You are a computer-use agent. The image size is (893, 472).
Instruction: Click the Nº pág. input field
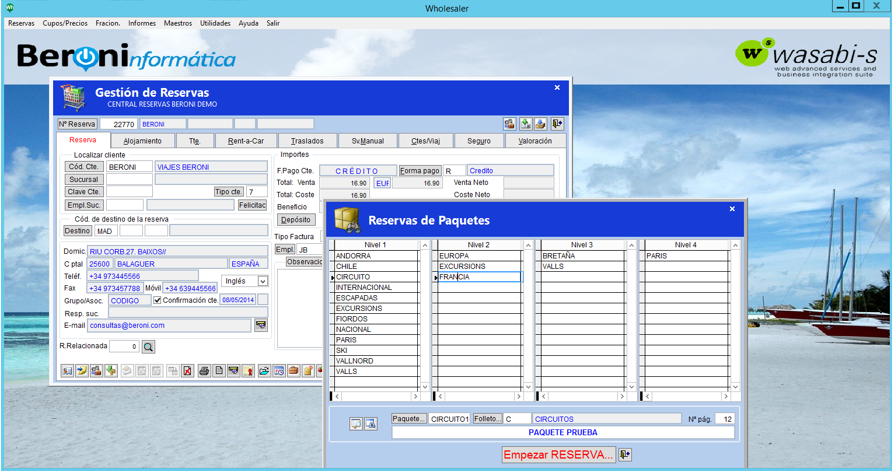point(724,419)
